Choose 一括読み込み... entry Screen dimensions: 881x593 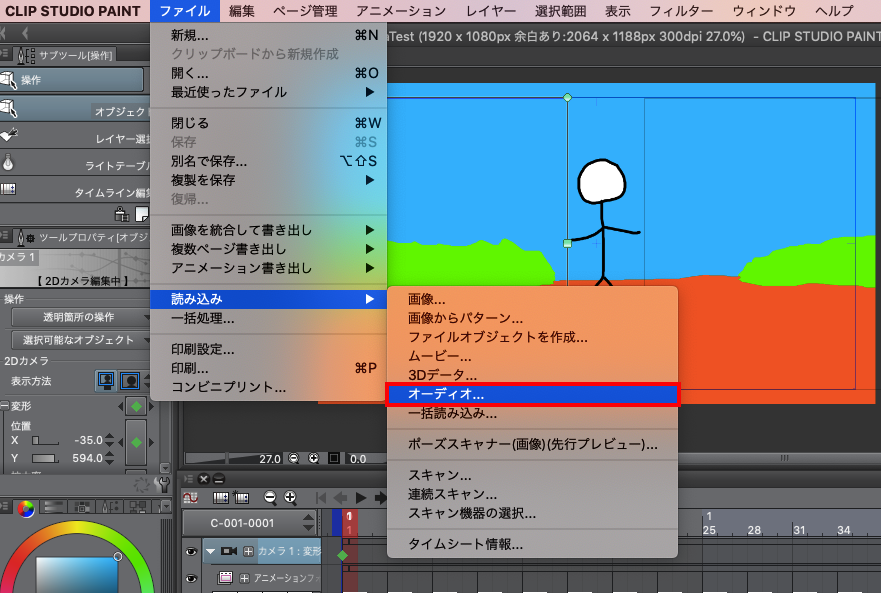pos(533,414)
